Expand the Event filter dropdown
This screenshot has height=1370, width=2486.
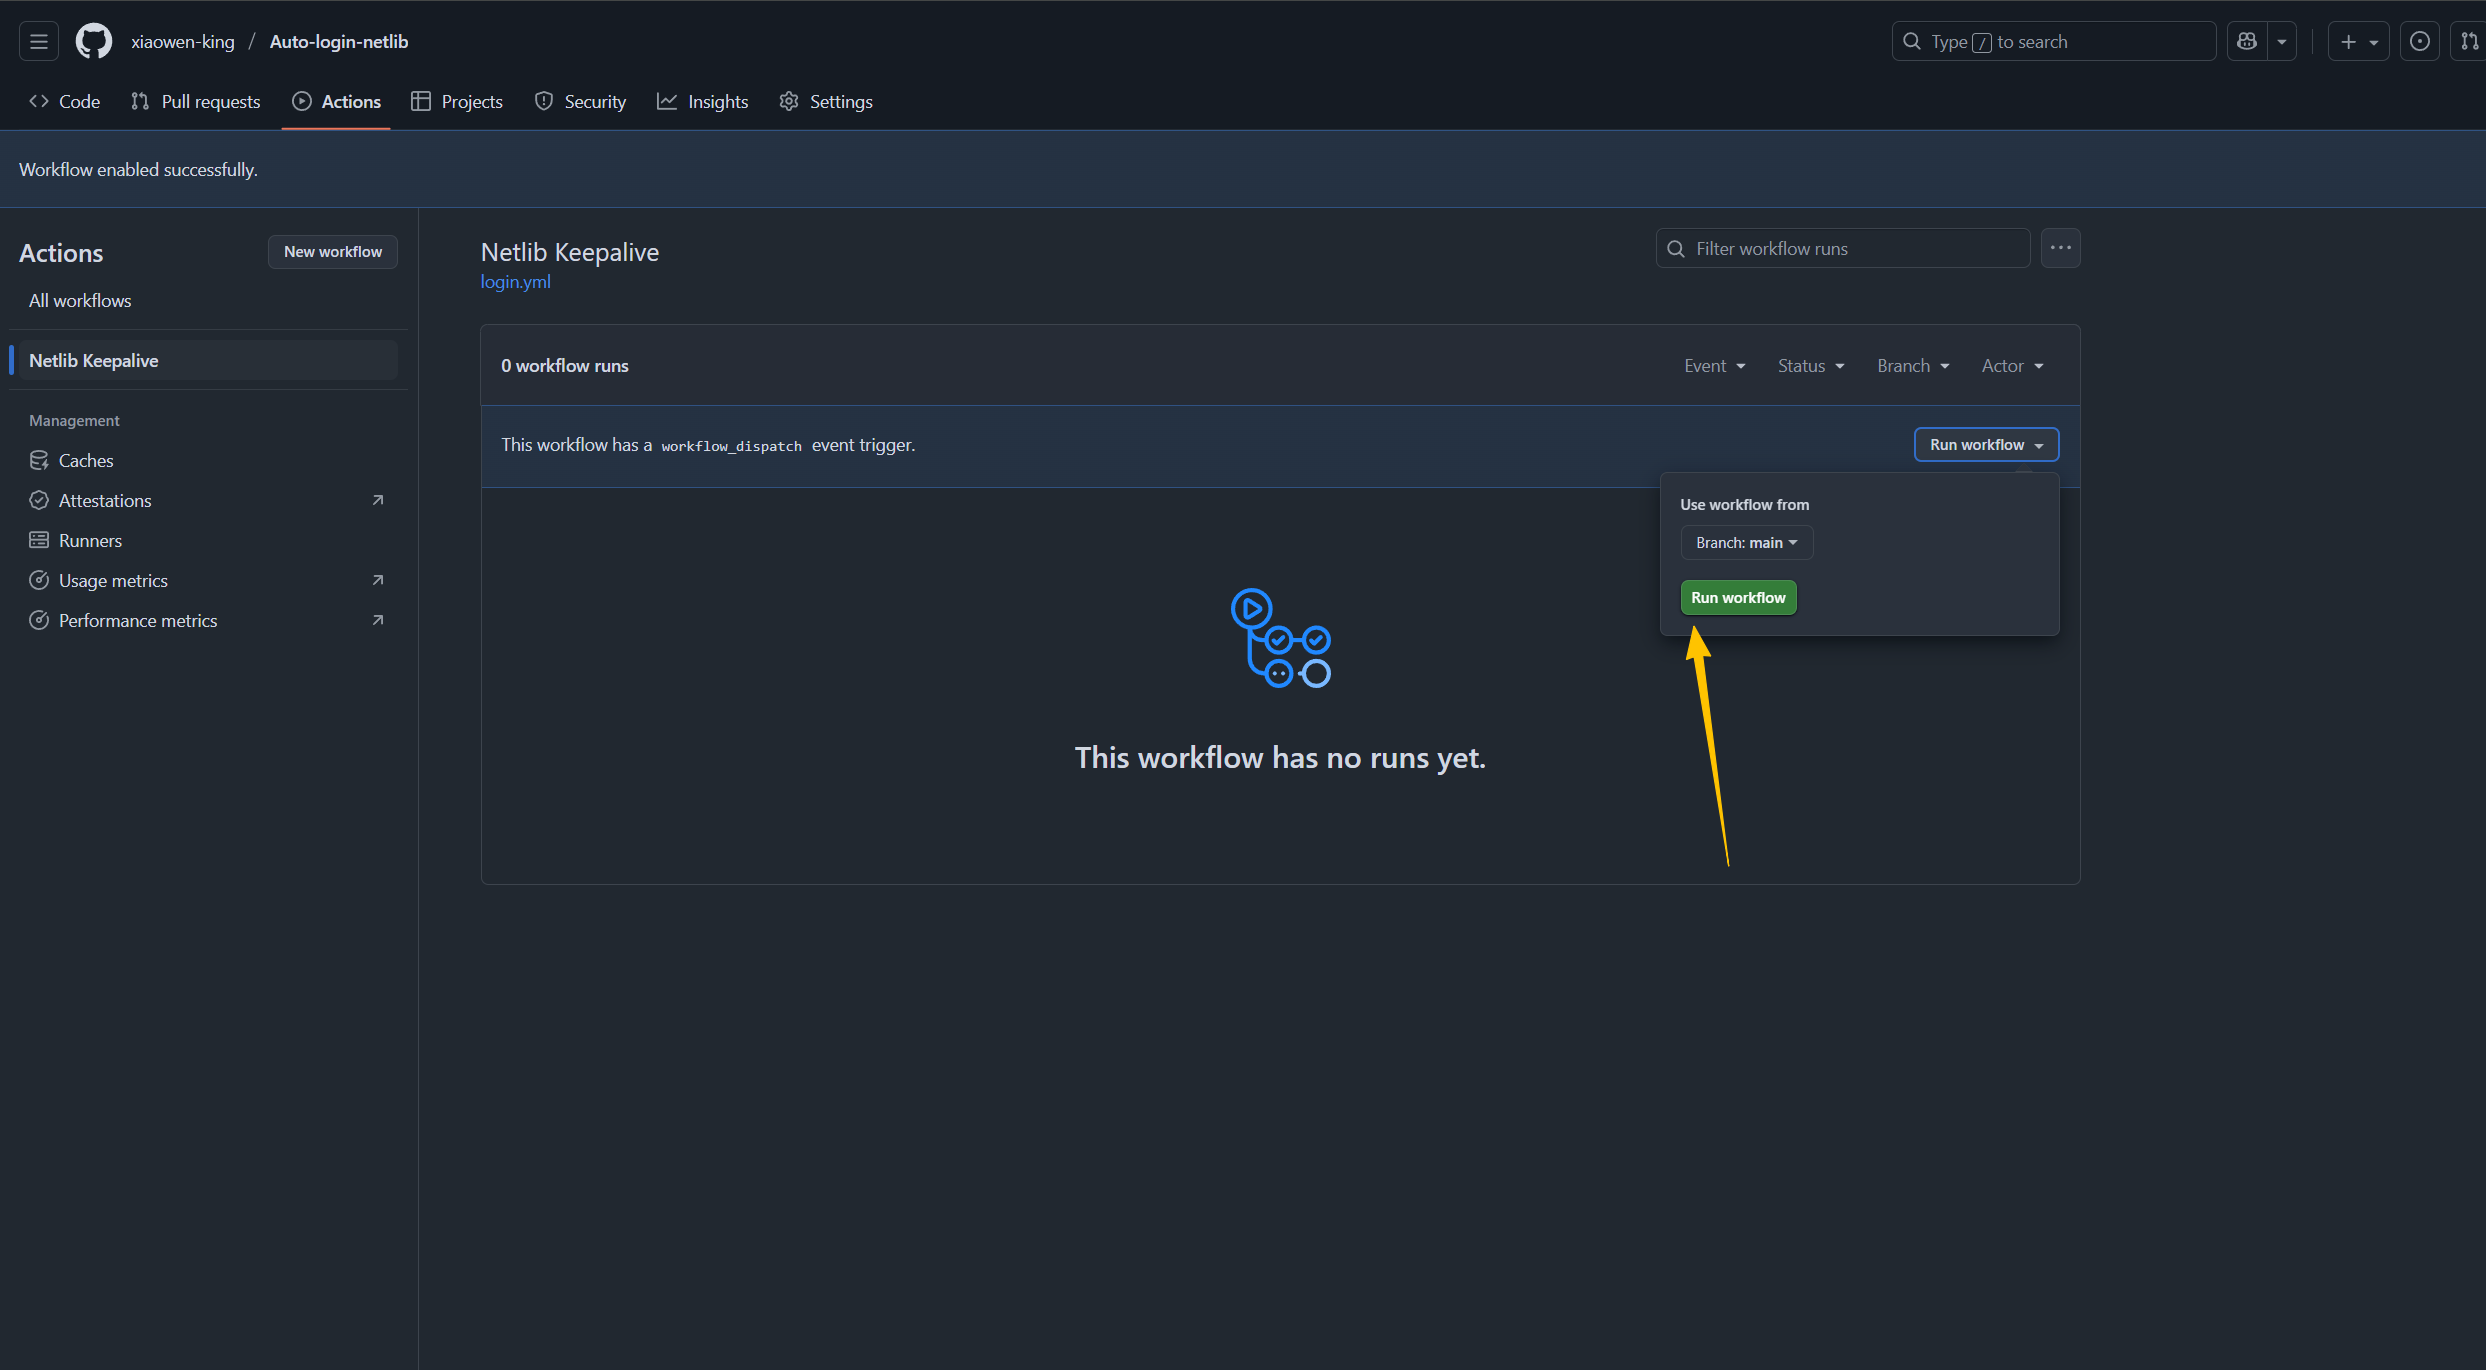pyautogui.click(x=1714, y=366)
